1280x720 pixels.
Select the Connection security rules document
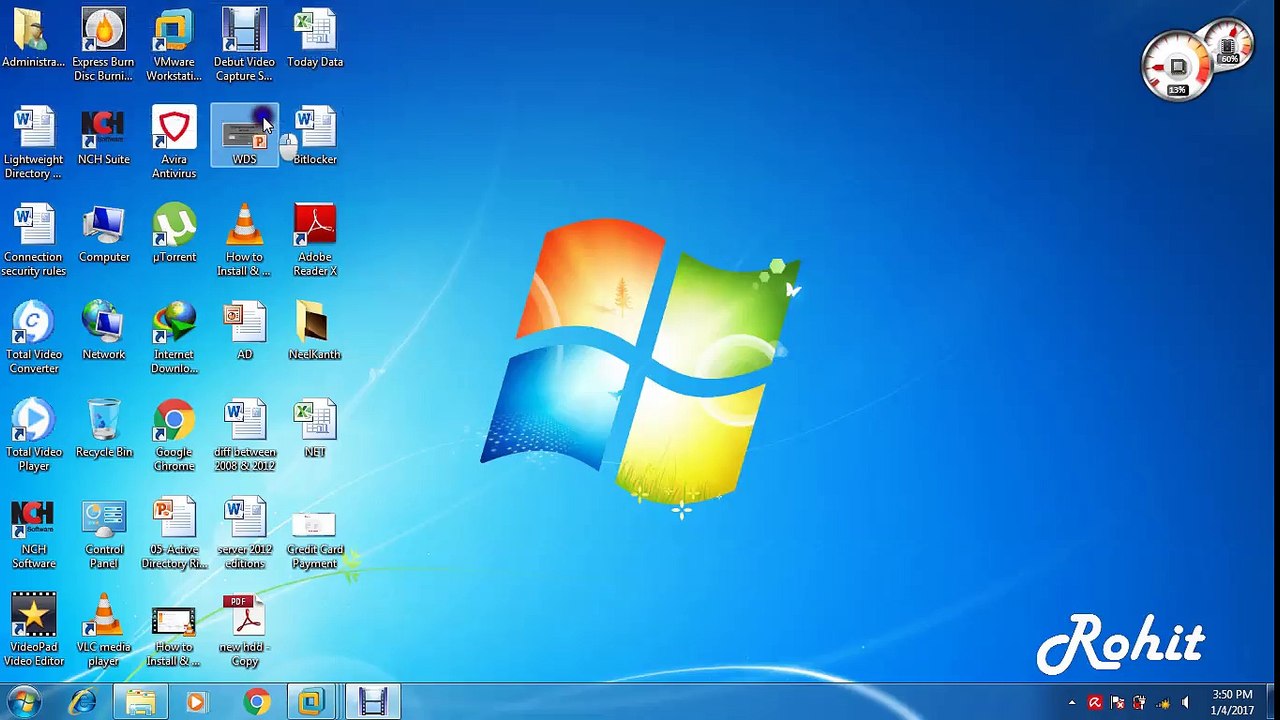coord(33,240)
